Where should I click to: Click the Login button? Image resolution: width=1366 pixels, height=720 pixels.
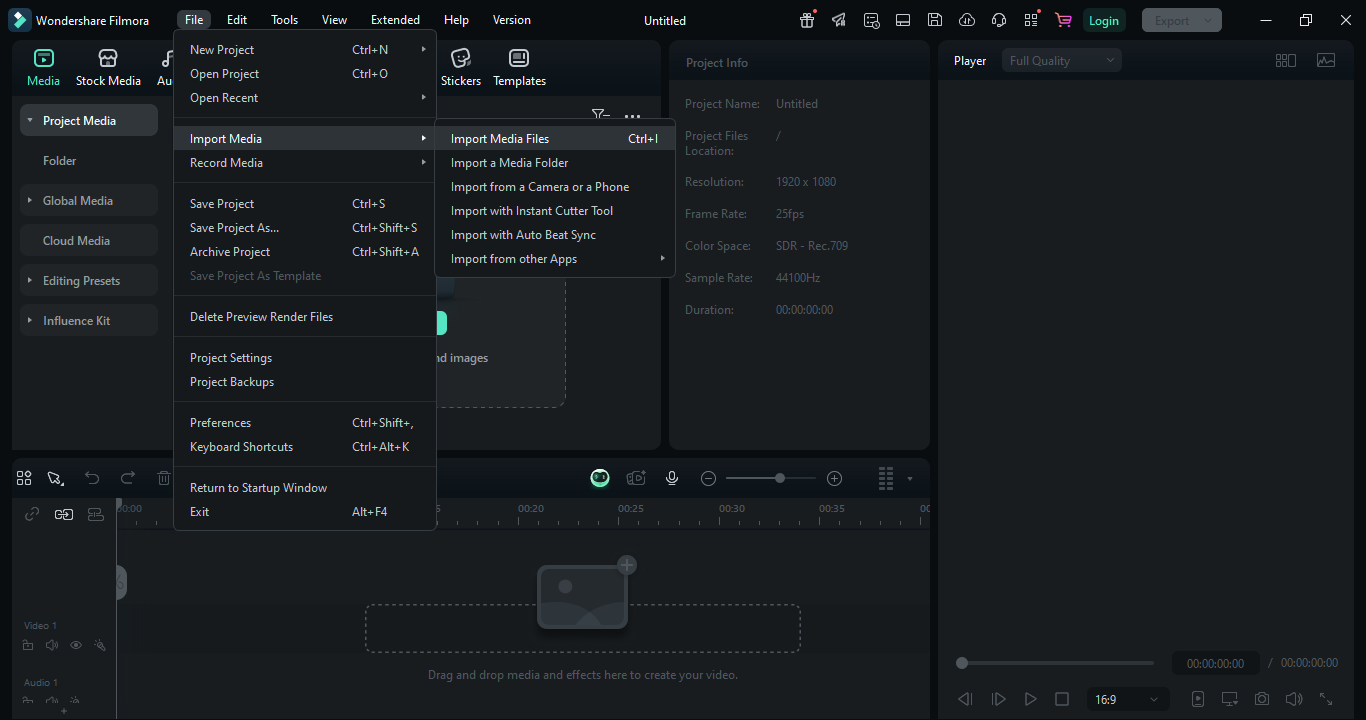(1104, 20)
